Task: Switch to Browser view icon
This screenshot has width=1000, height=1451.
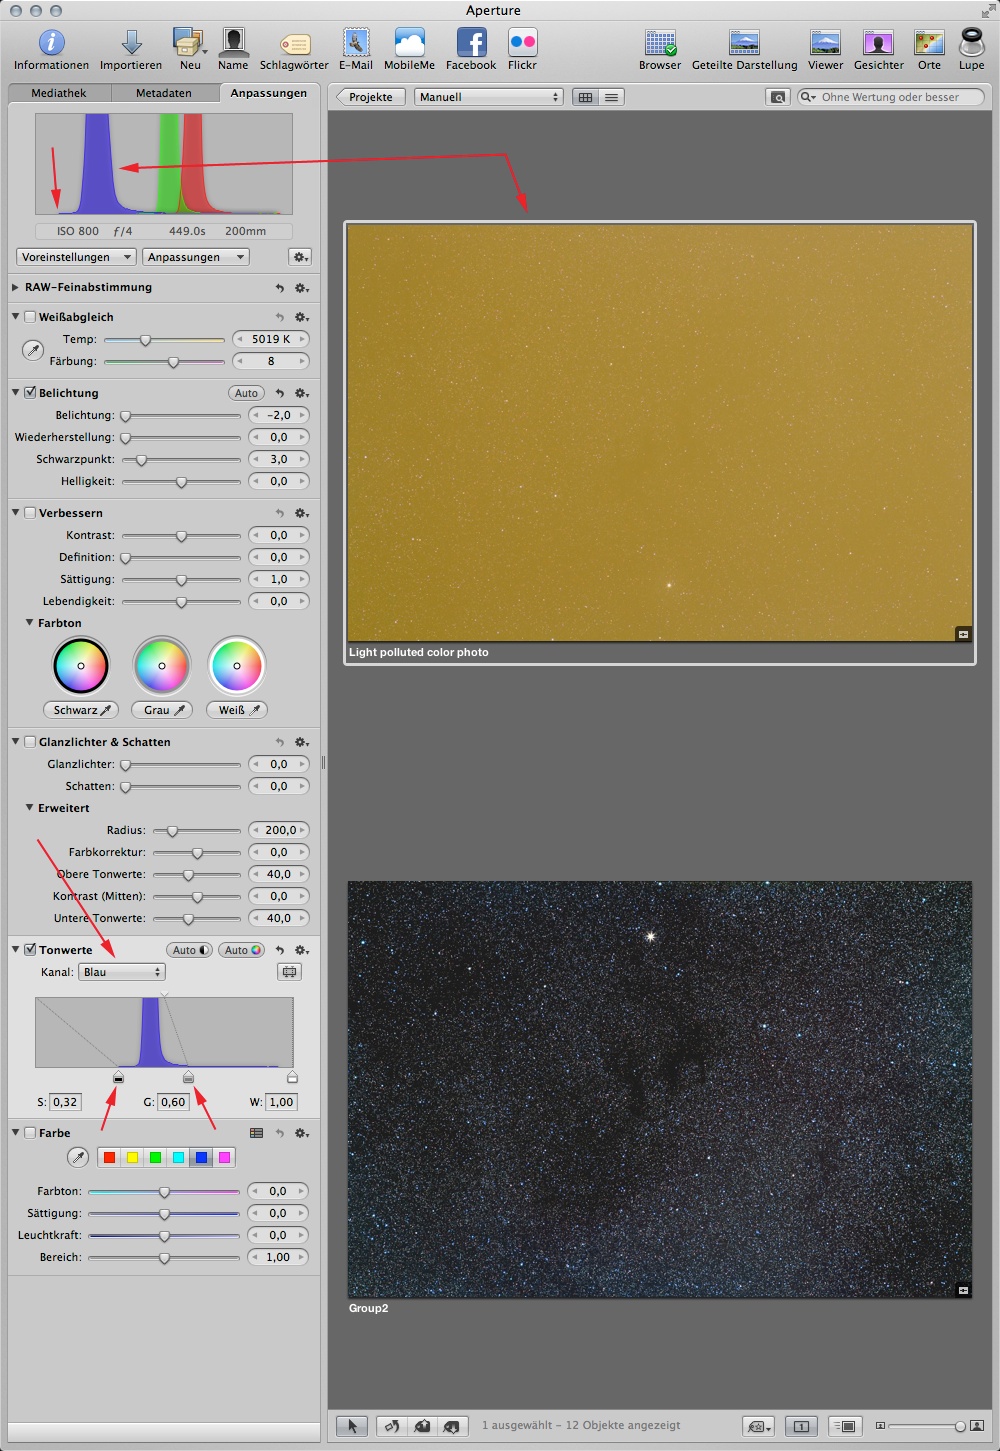Action: (x=660, y=43)
